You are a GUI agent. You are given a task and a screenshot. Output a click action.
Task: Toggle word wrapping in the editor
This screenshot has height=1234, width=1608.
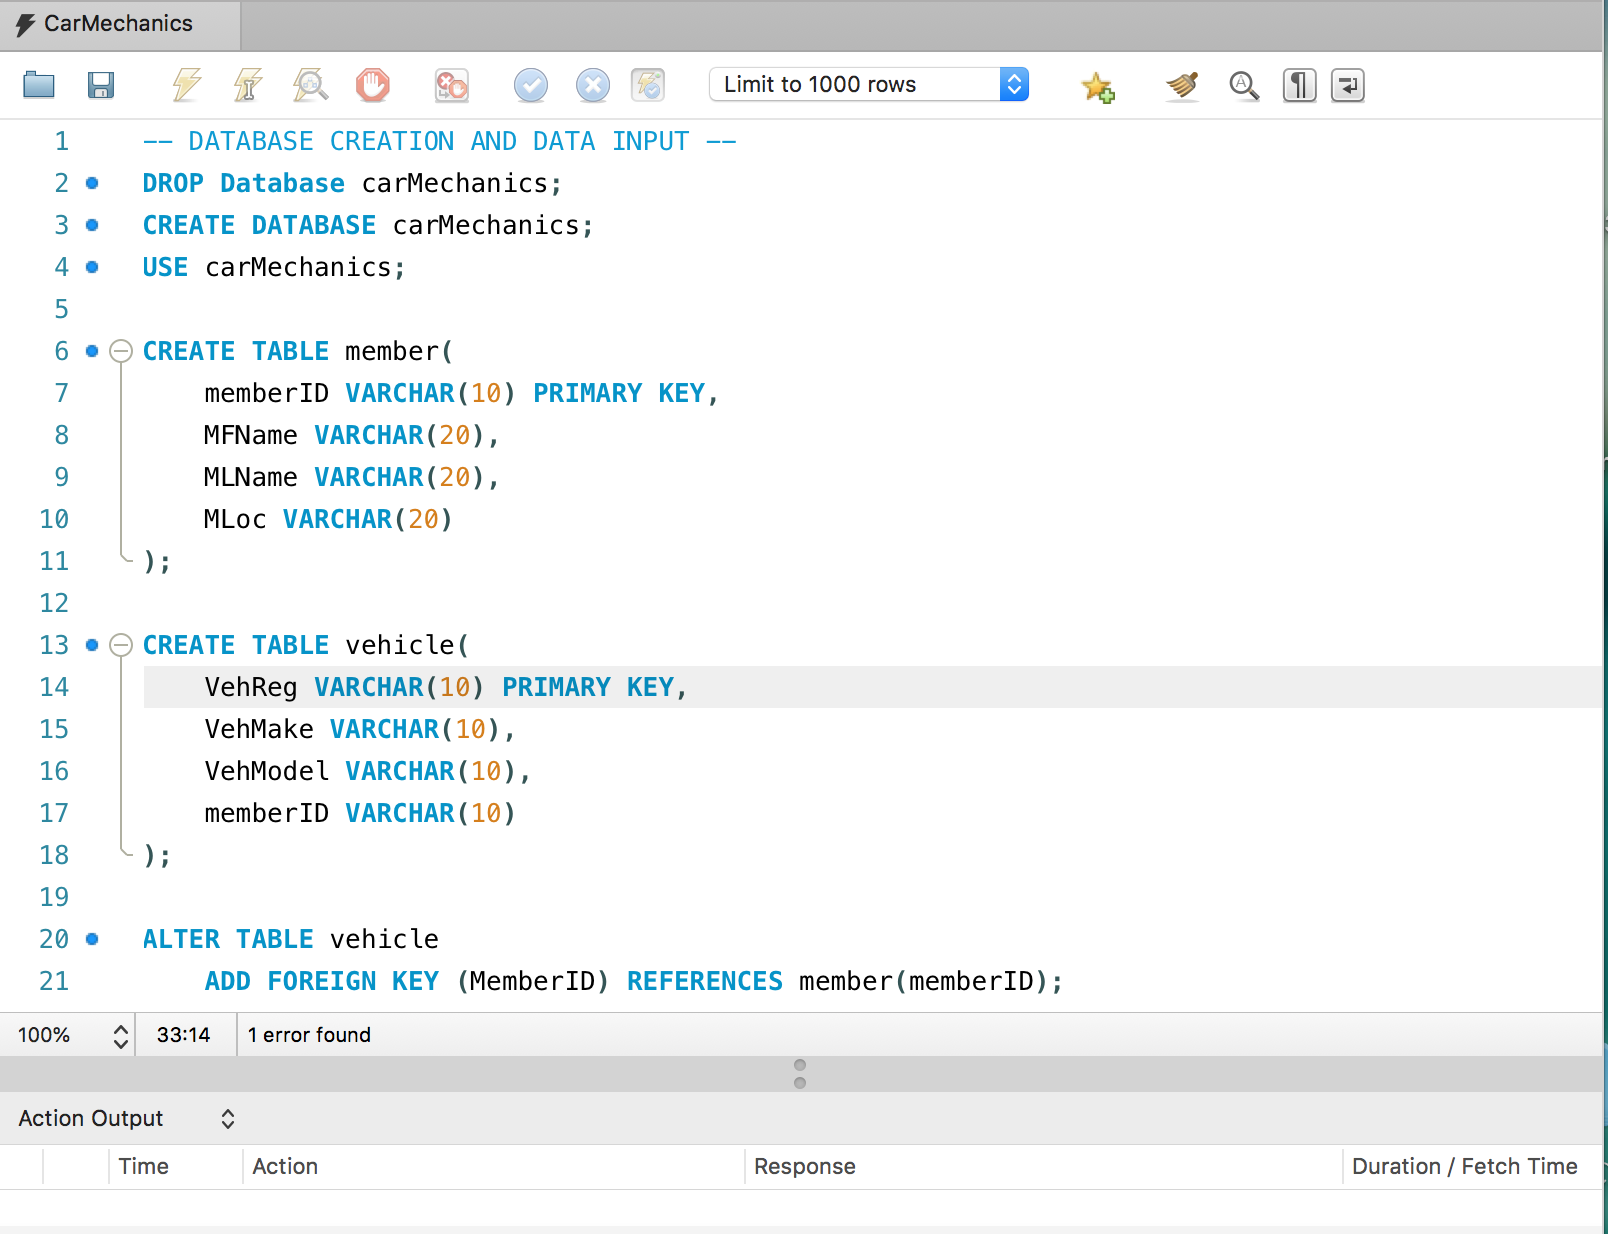[x=1347, y=85]
